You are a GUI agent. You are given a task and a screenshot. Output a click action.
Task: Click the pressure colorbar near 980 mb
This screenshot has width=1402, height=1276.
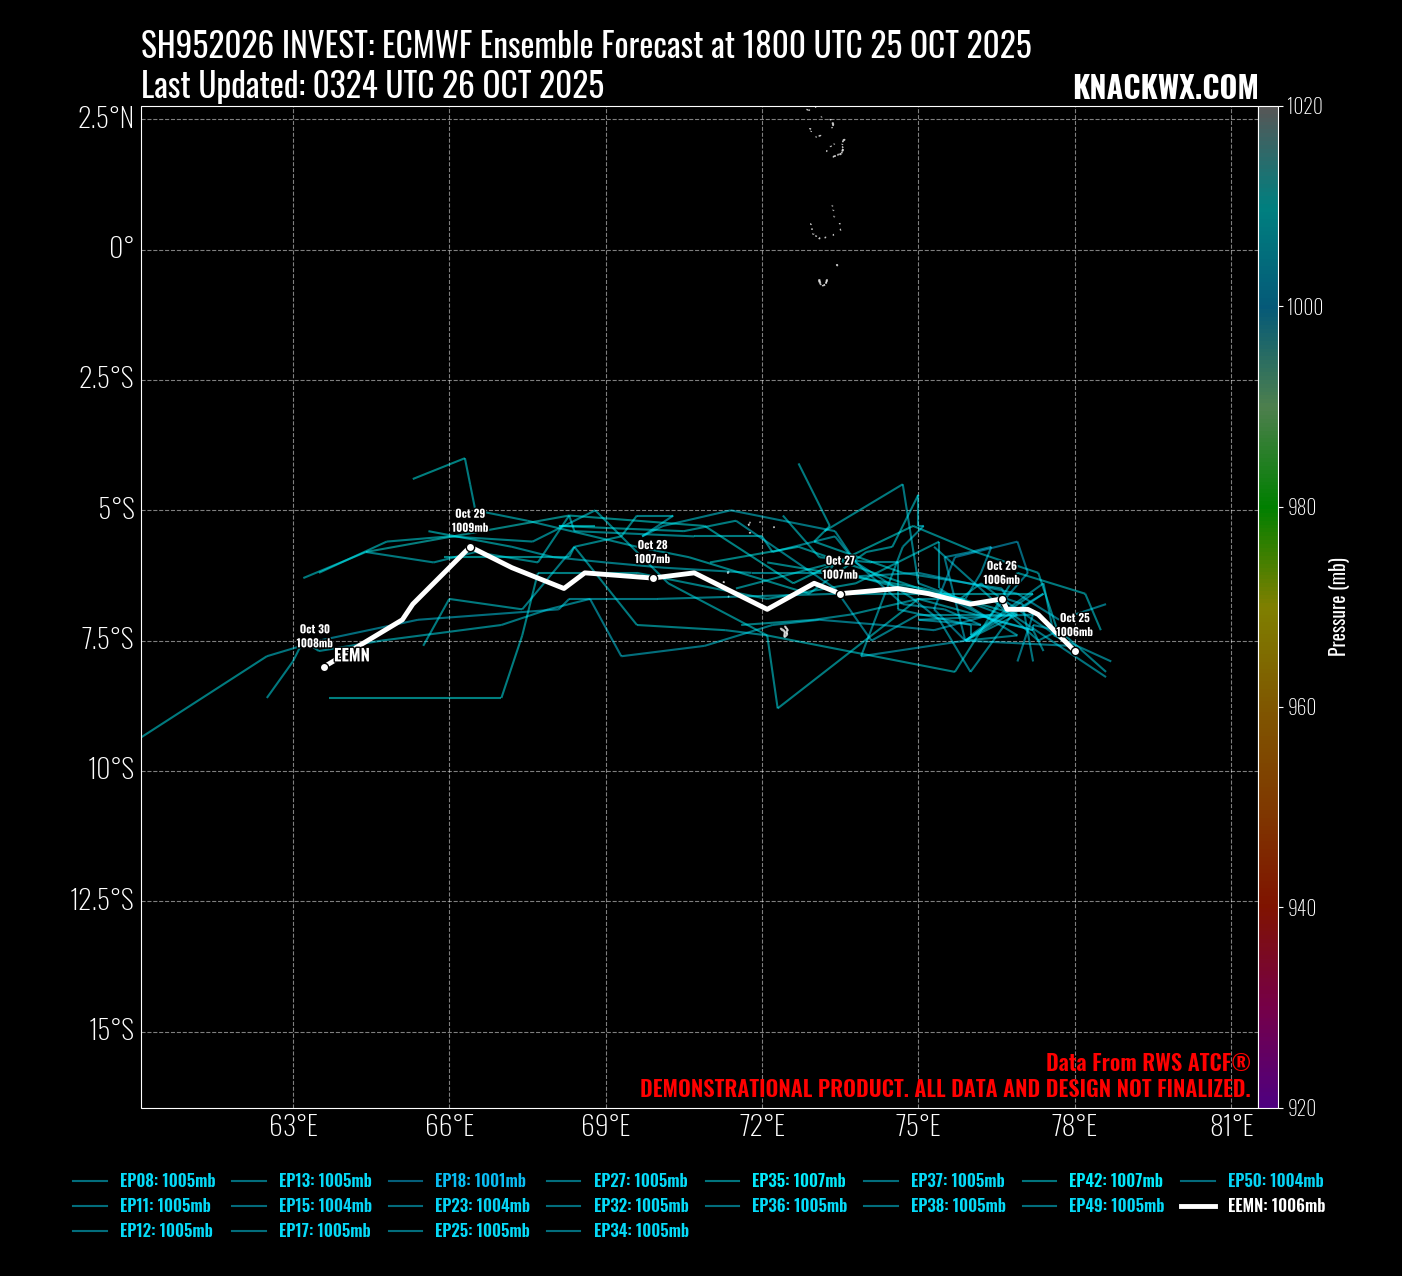[x=1268, y=507]
